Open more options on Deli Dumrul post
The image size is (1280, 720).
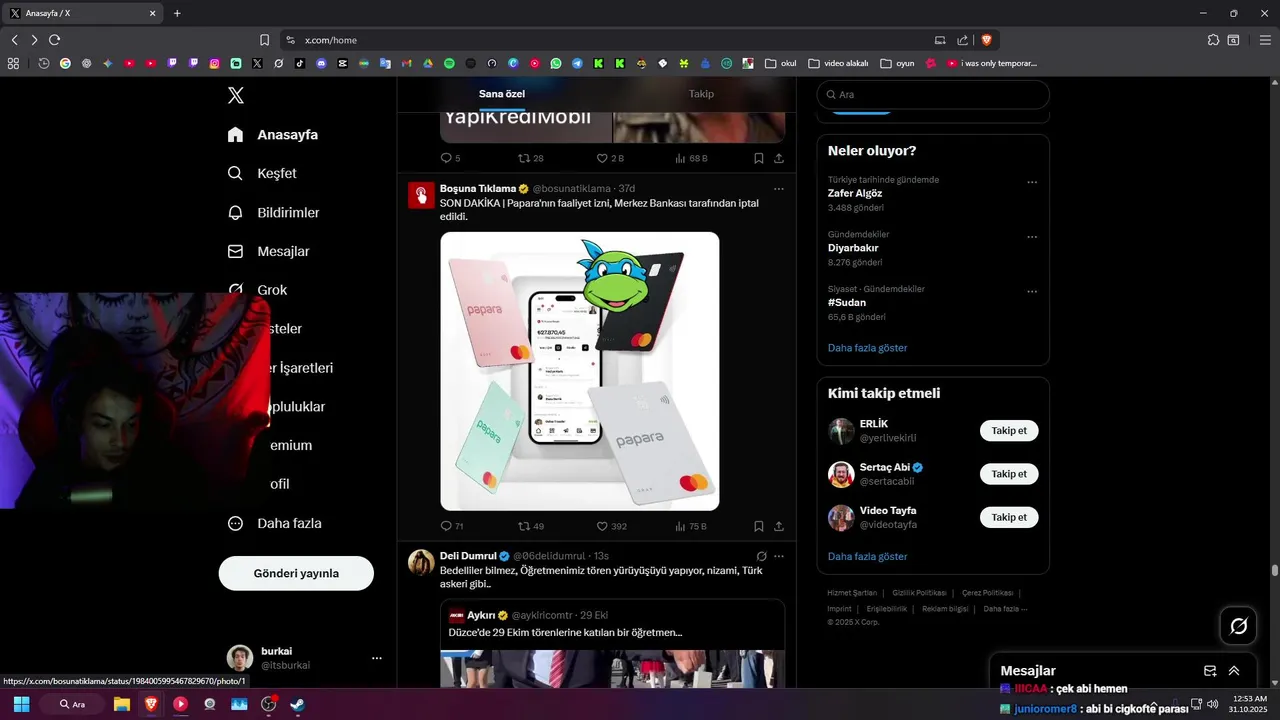click(x=779, y=556)
